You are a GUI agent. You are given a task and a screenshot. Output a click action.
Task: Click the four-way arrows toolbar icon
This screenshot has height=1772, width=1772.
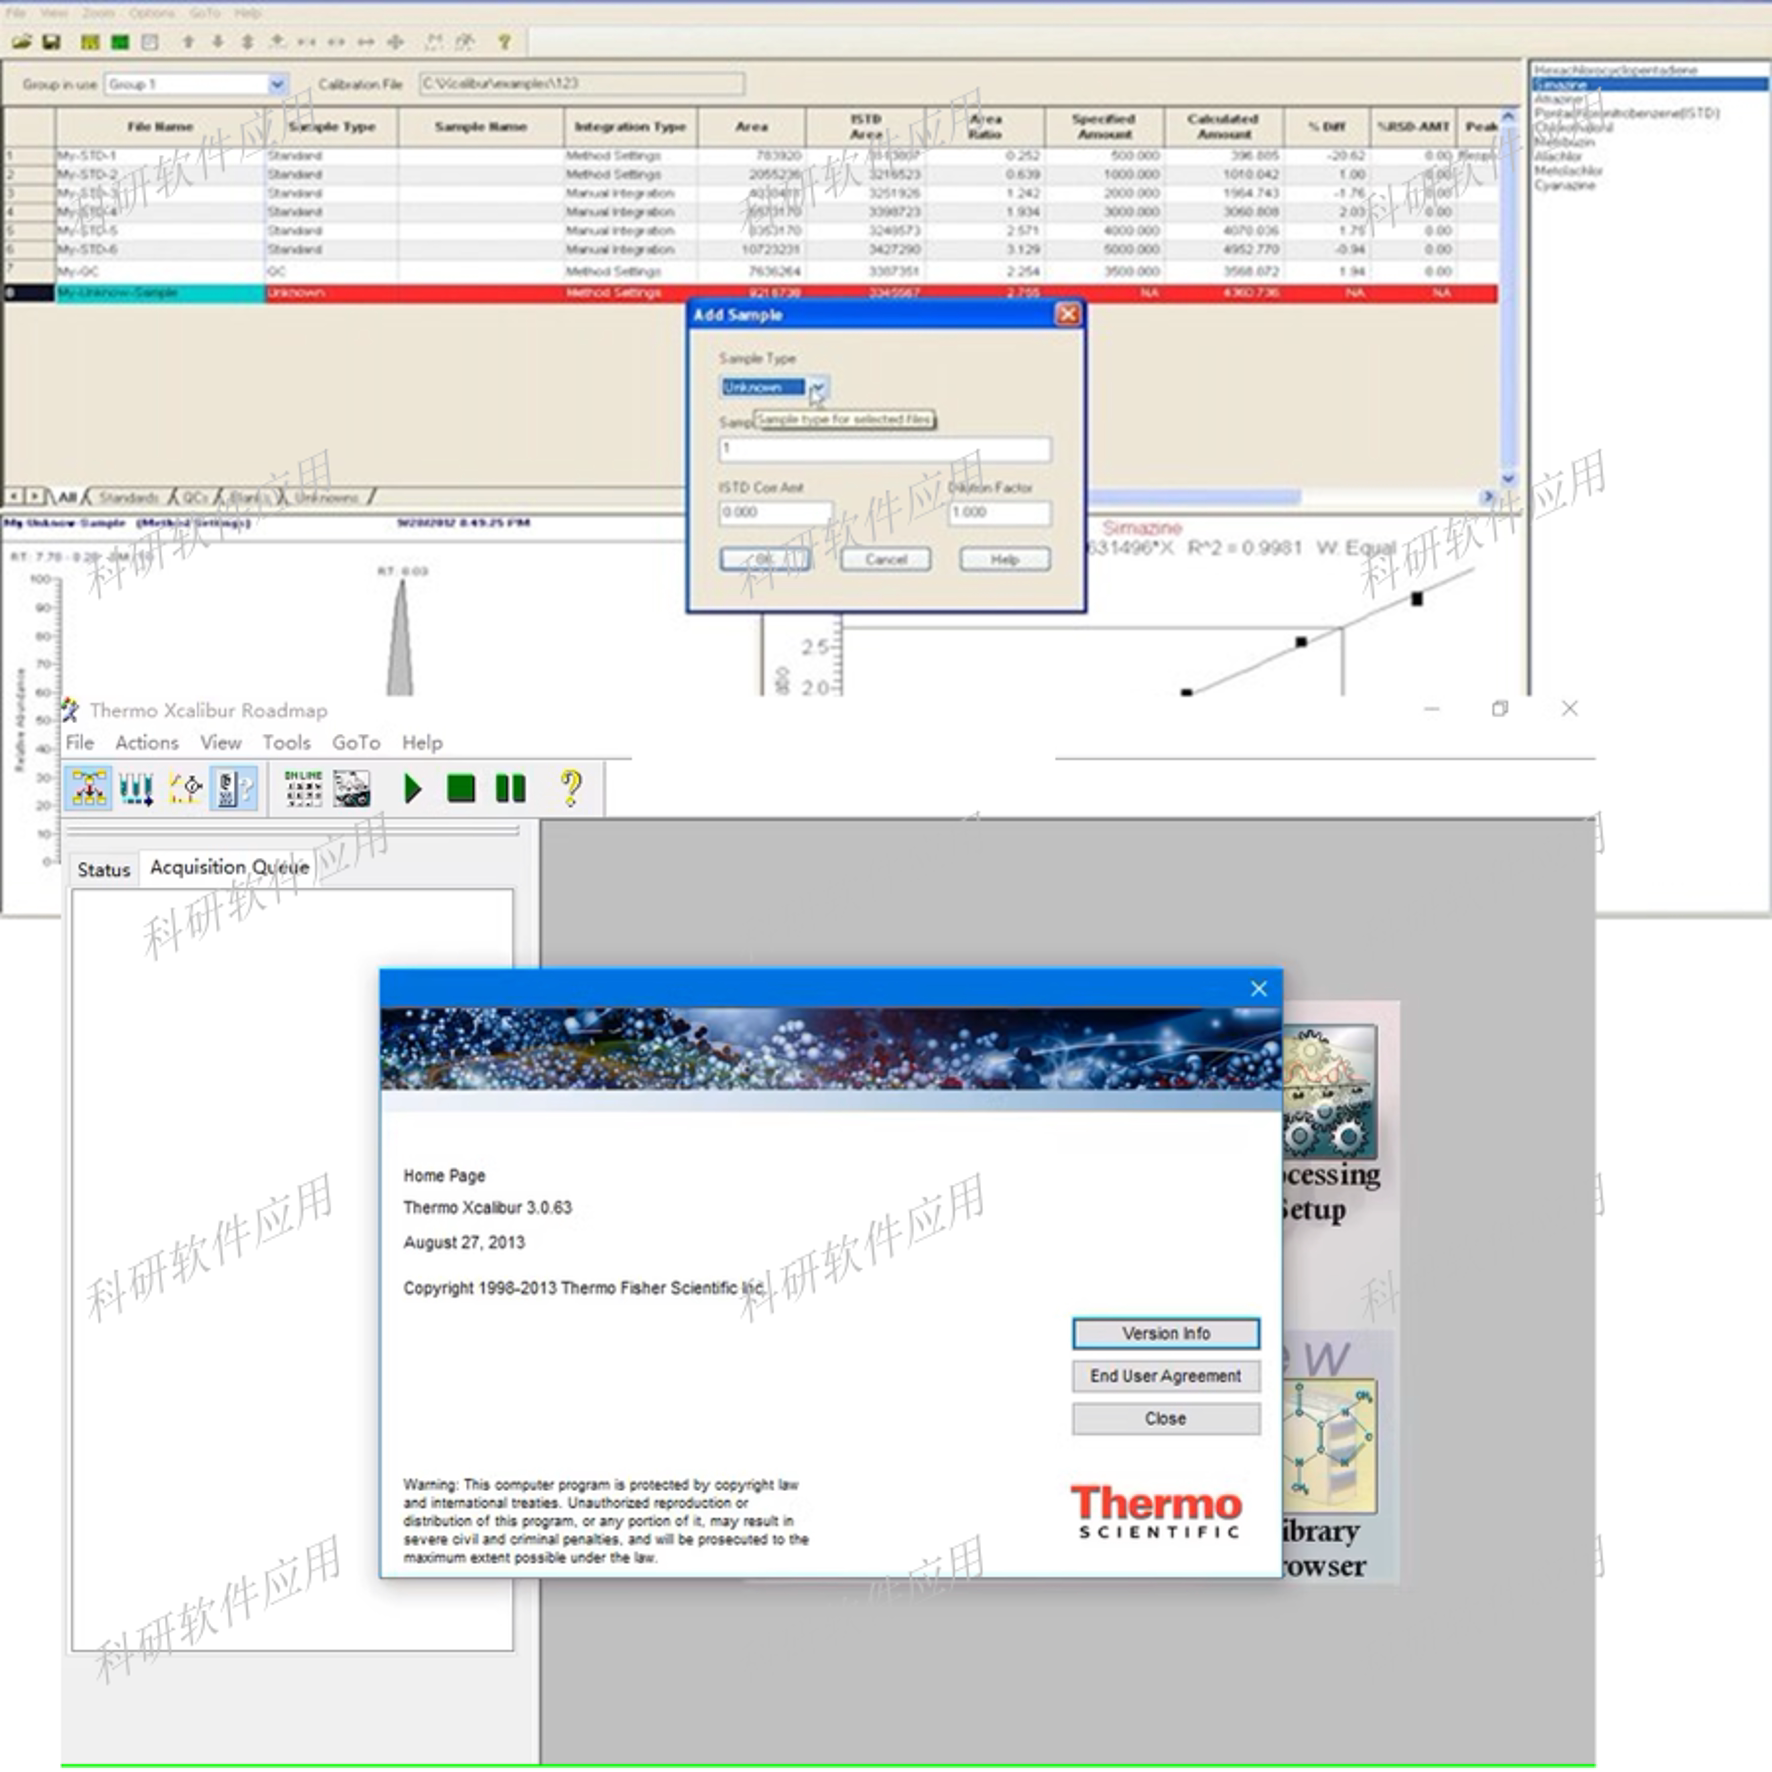(395, 42)
